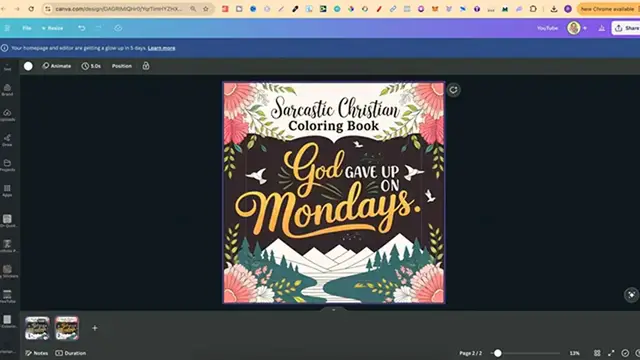The width and height of the screenshot is (640, 360).
Task: Click the Chrome address bar
Action: pyautogui.click(x=118, y=9)
